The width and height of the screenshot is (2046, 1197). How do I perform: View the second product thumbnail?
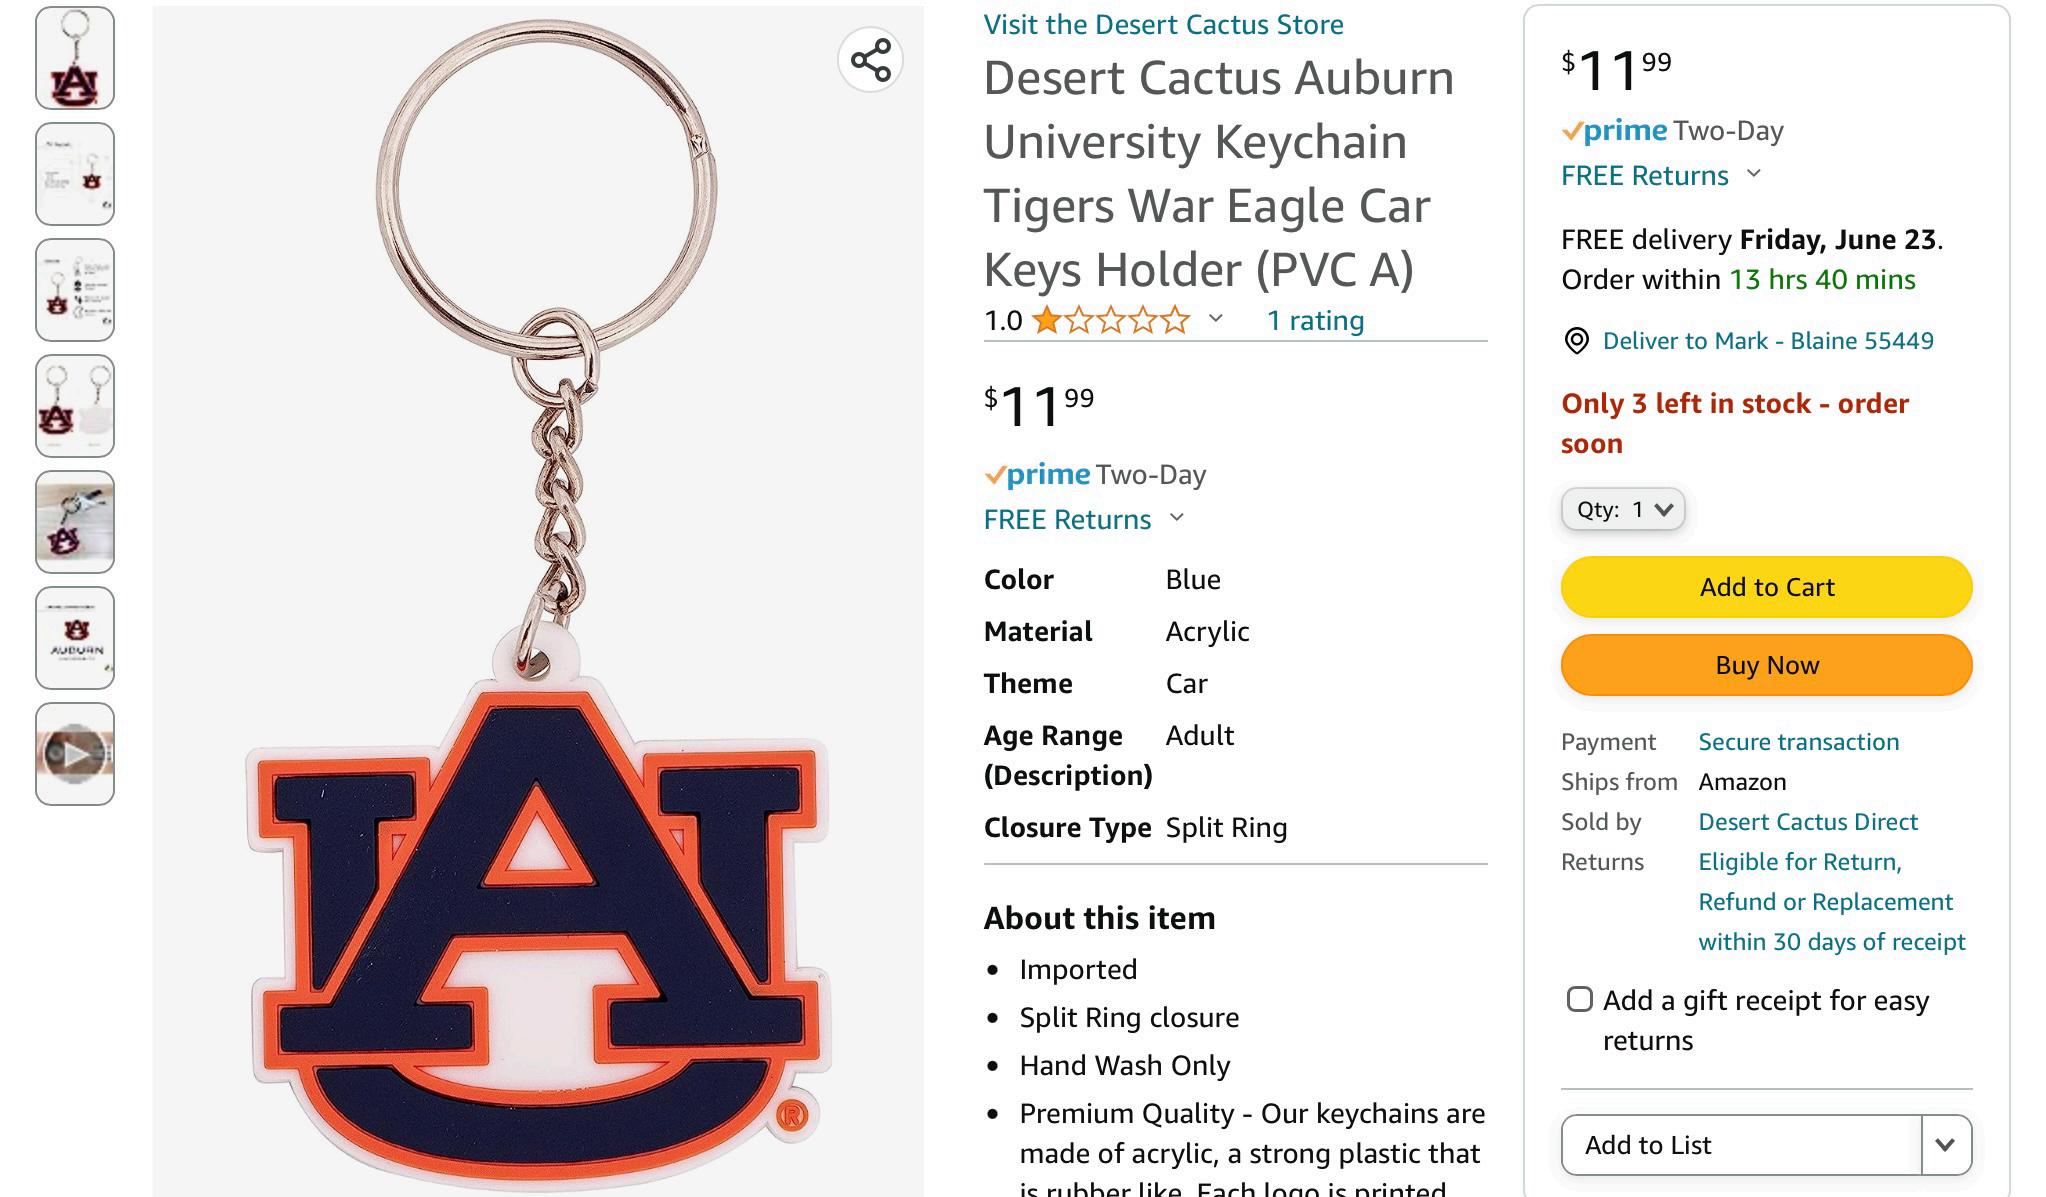click(75, 174)
